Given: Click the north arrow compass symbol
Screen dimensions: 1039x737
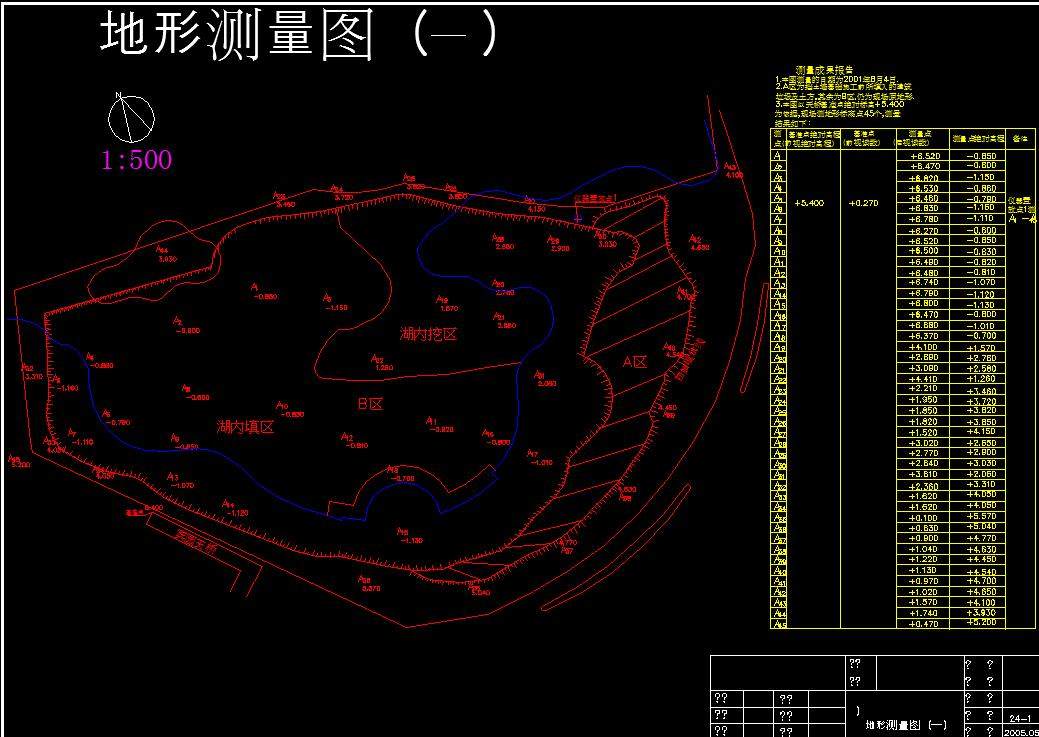Looking at the screenshot, I should 132,118.
